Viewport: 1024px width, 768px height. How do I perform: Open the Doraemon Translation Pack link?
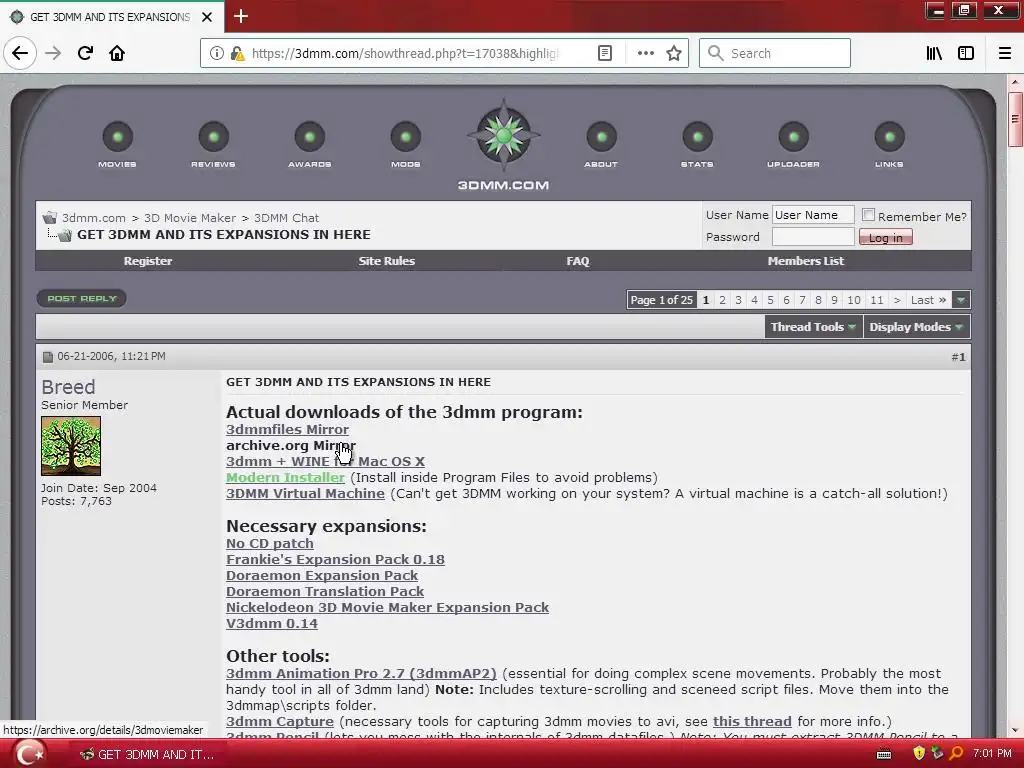click(x=325, y=592)
